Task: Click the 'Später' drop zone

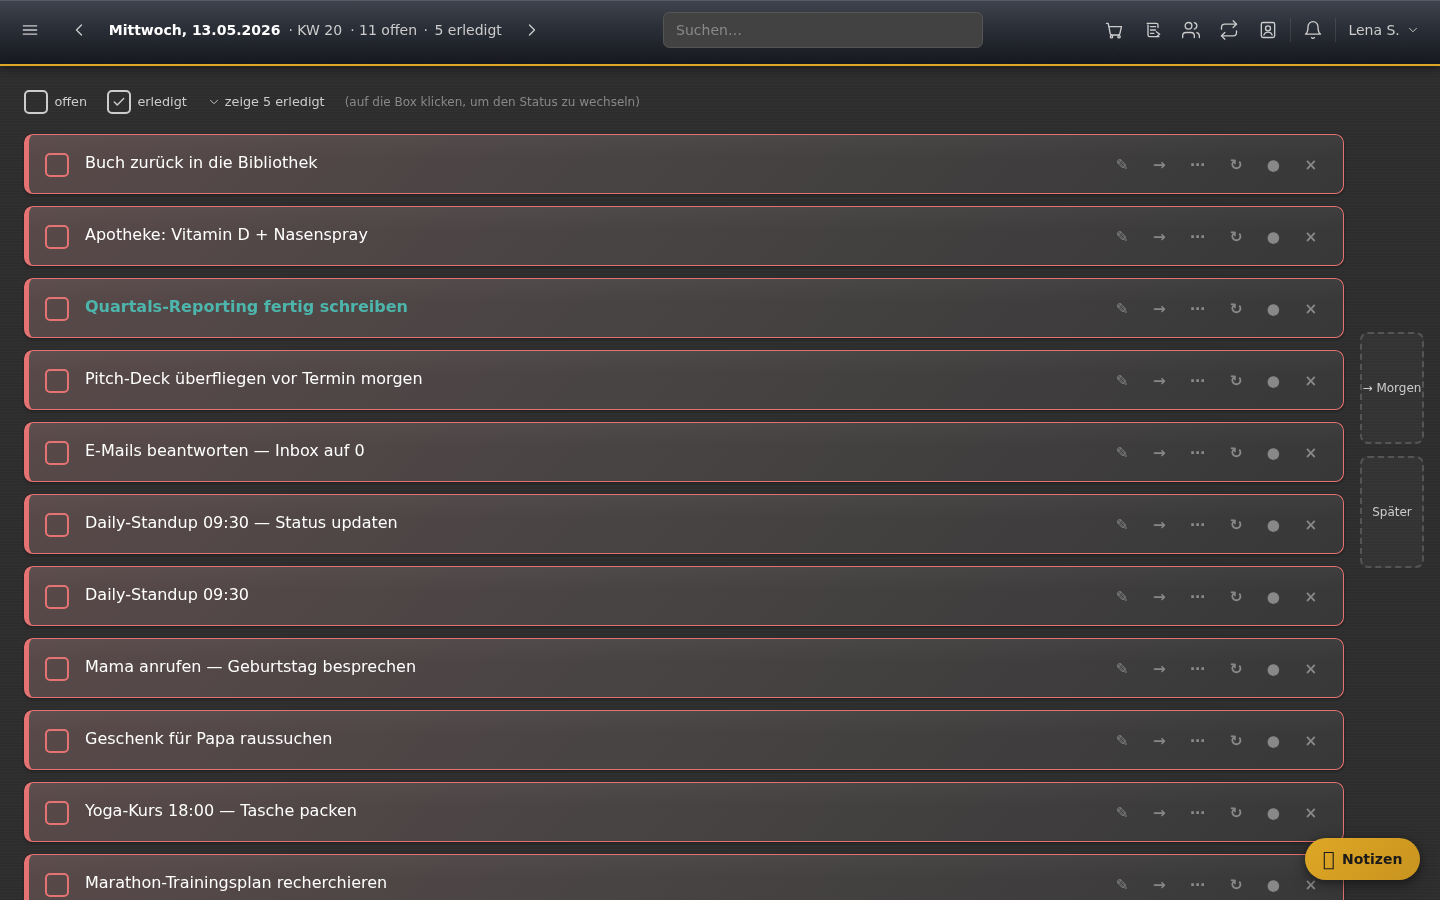Action: pos(1392,512)
